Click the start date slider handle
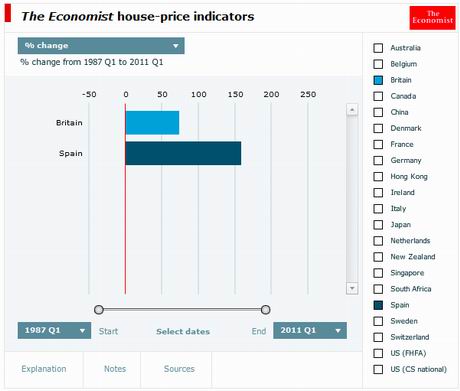Viewport: 460px width, 391px height. point(99,310)
